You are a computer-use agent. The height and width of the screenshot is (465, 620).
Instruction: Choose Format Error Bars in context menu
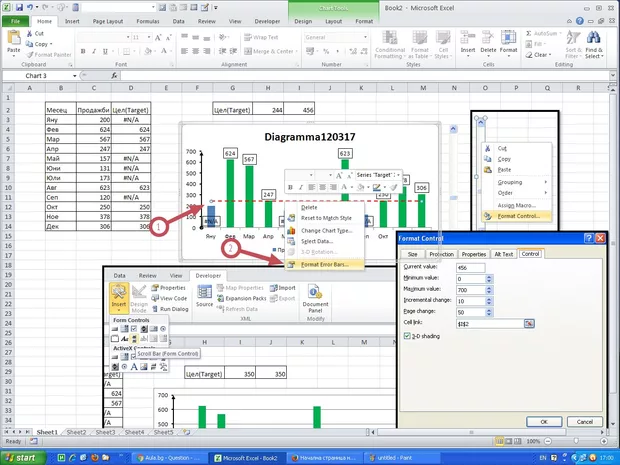(324, 265)
